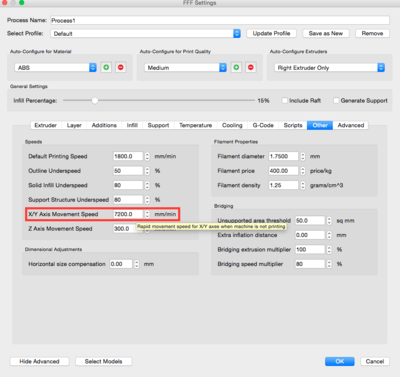Open the Medium print quality dropdown
This screenshot has width=400, height=377.
[x=186, y=68]
